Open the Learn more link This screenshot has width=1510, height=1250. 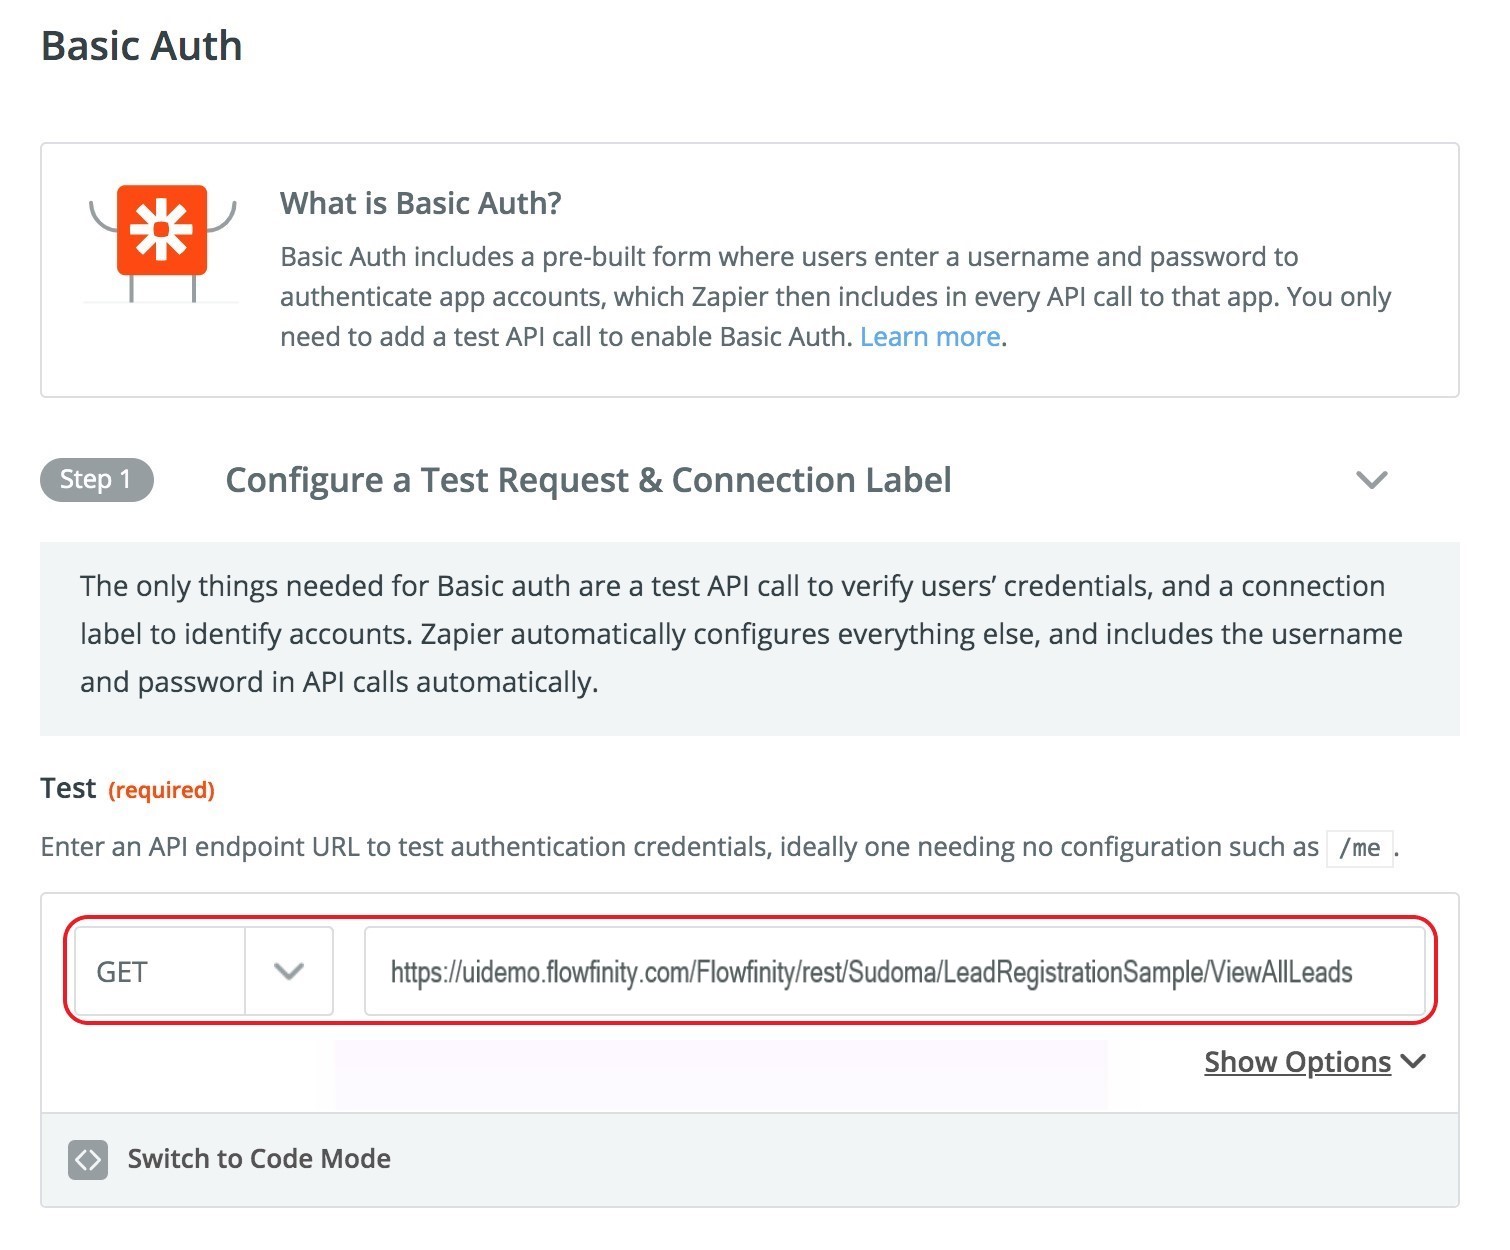(x=929, y=337)
